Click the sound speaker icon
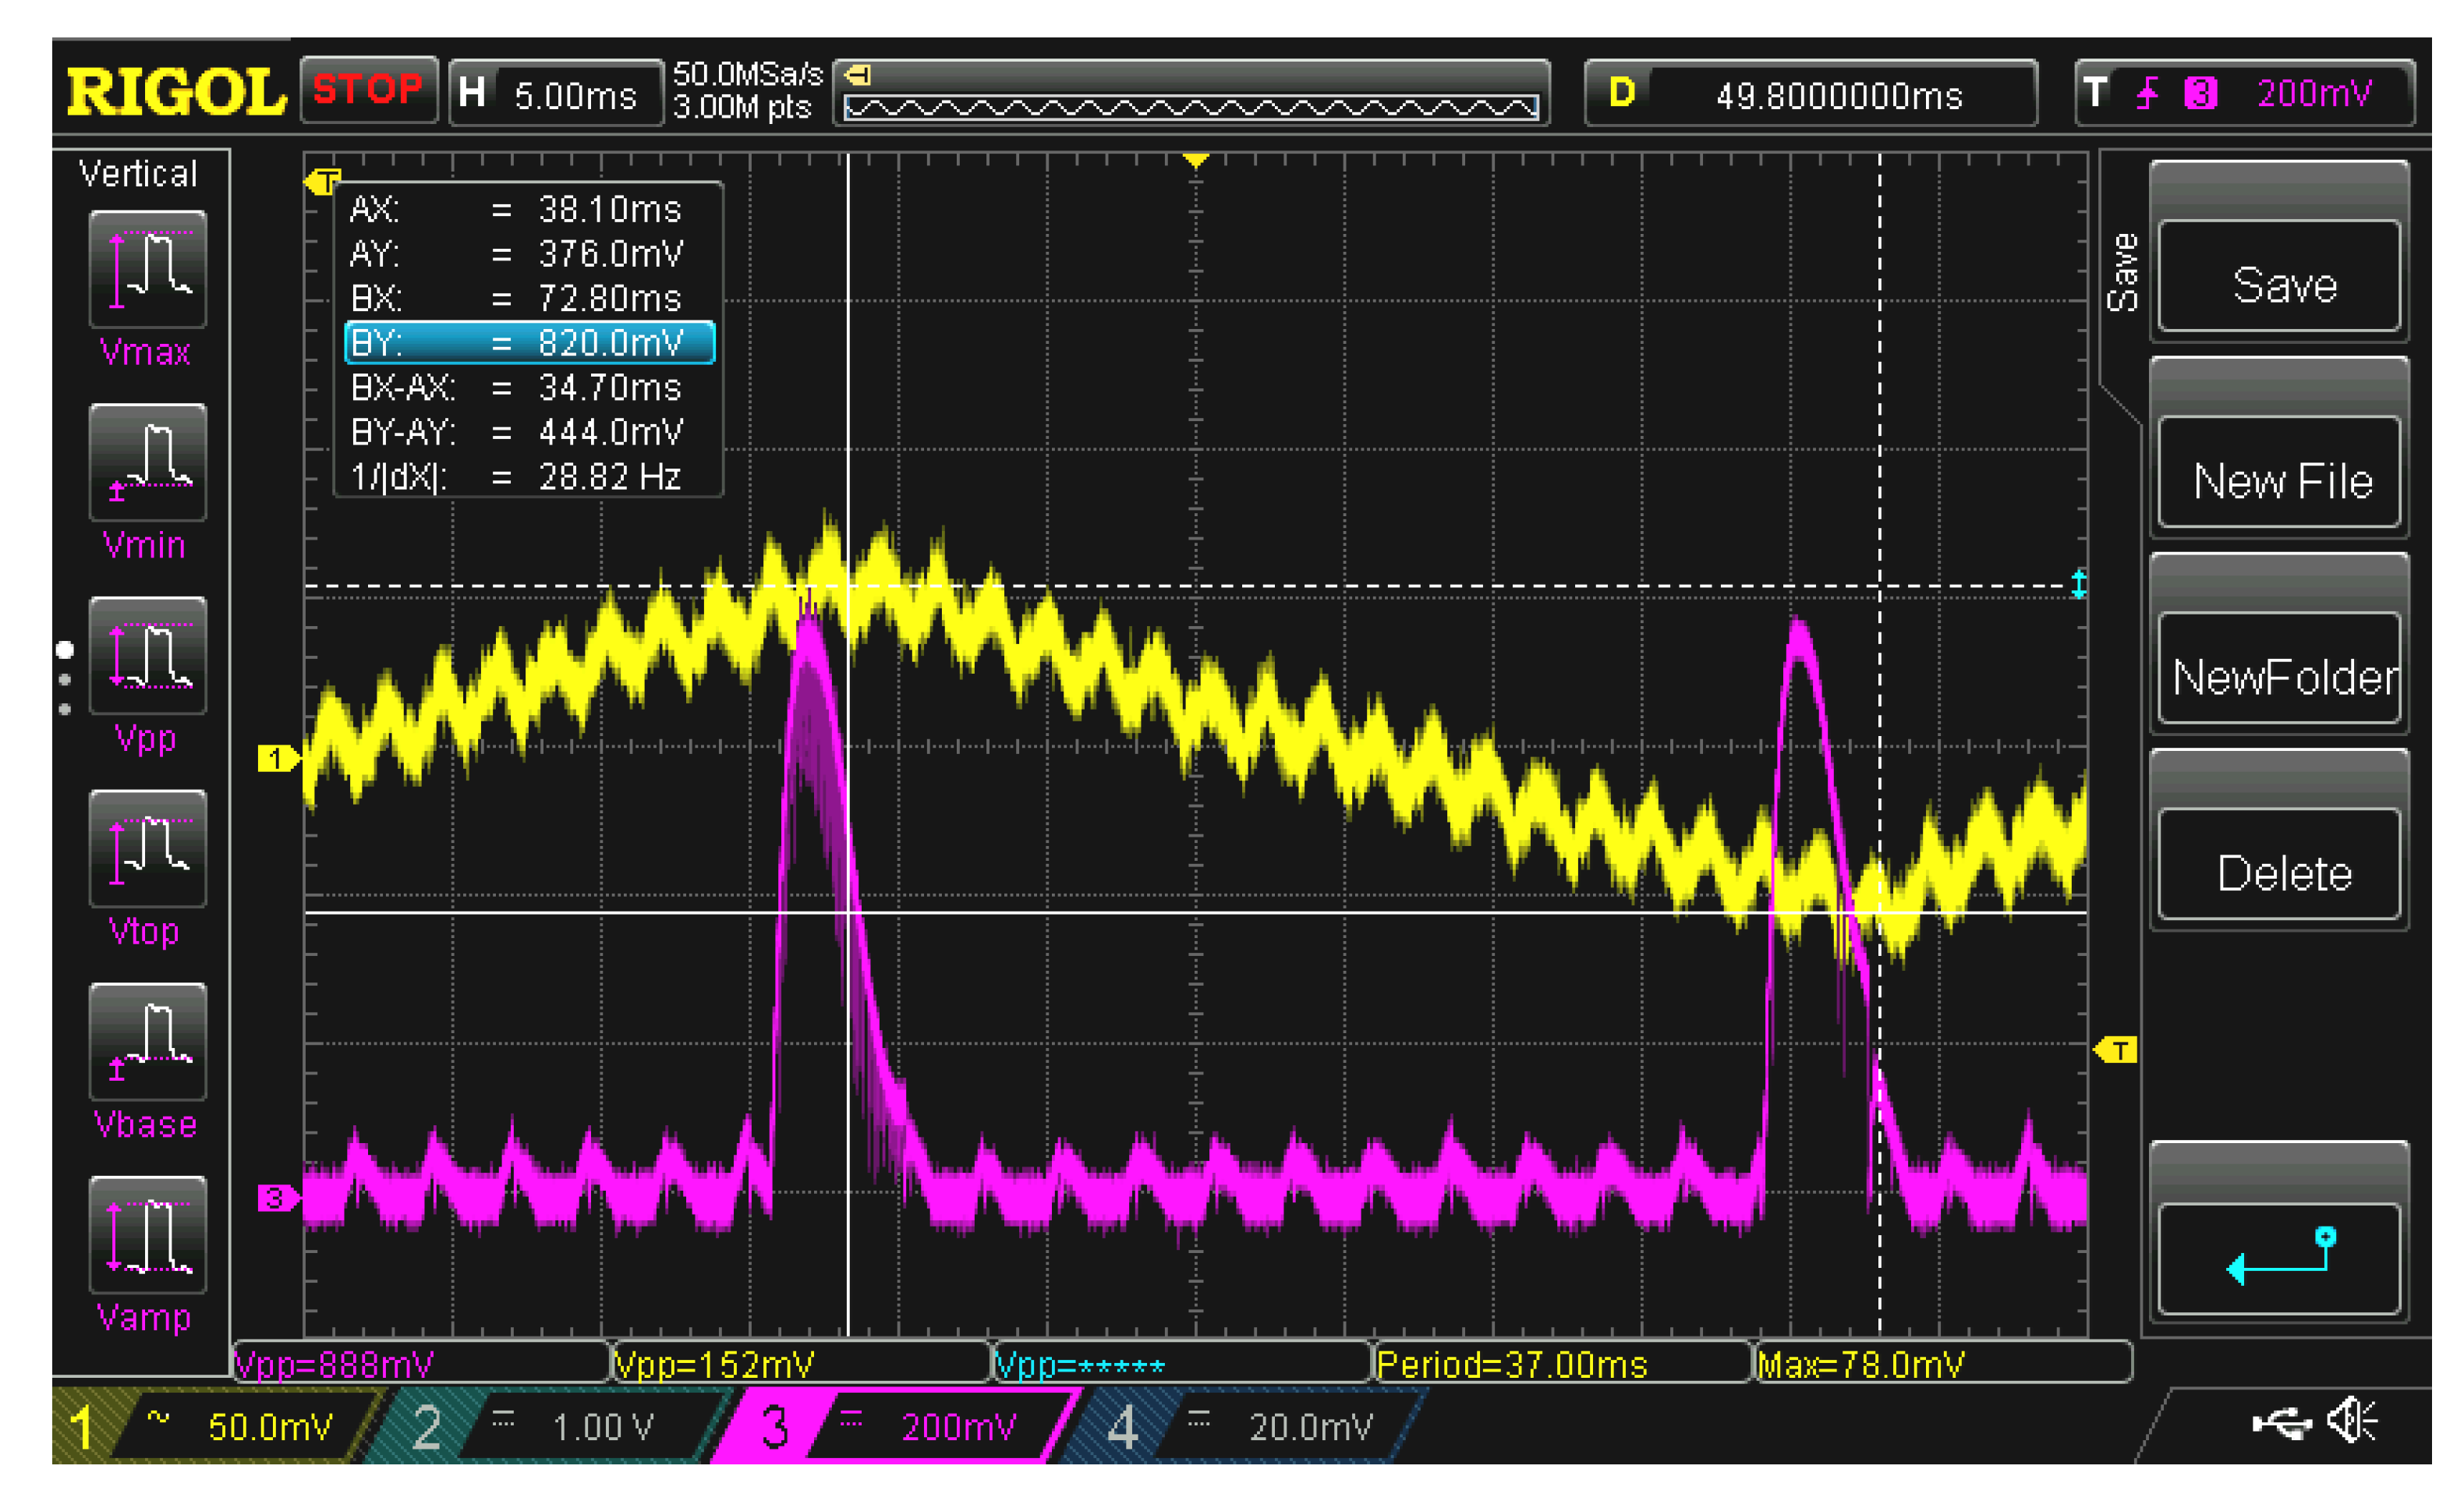 (2352, 1421)
